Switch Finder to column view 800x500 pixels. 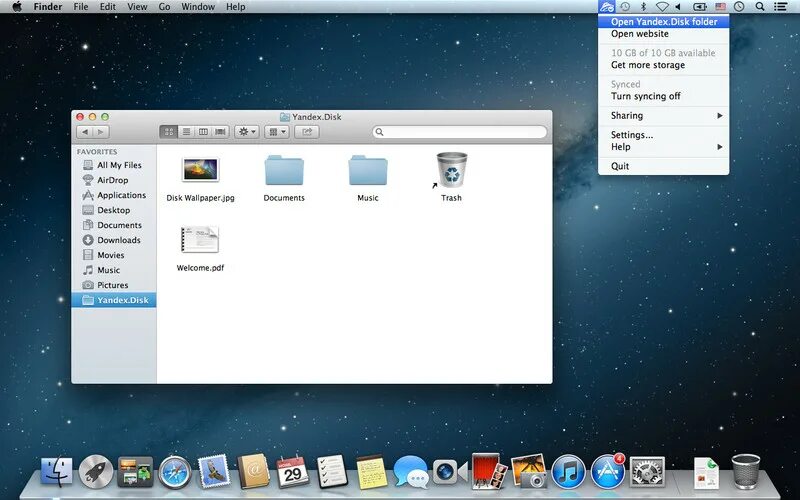click(203, 132)
